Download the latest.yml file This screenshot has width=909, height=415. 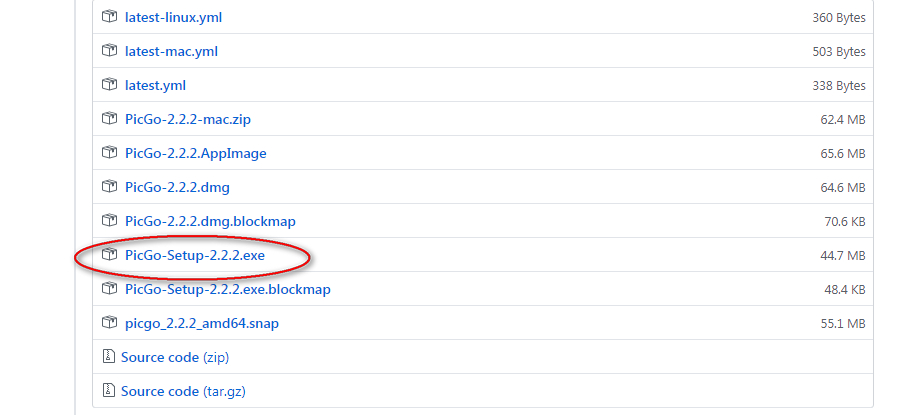coord(155,85)
